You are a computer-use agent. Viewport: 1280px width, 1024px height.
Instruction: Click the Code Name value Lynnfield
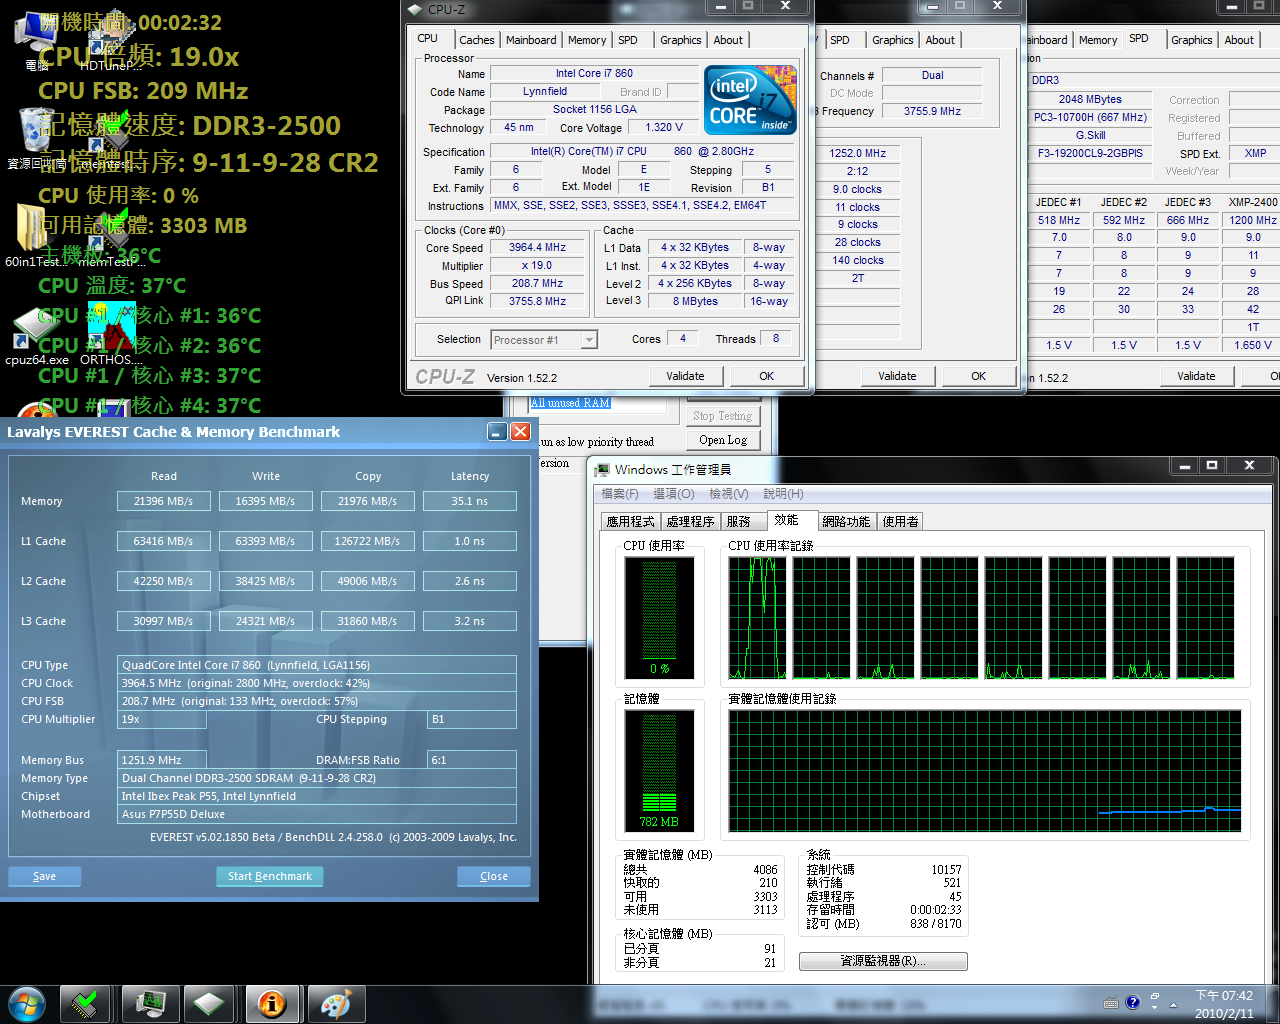(x=545, y=91)
